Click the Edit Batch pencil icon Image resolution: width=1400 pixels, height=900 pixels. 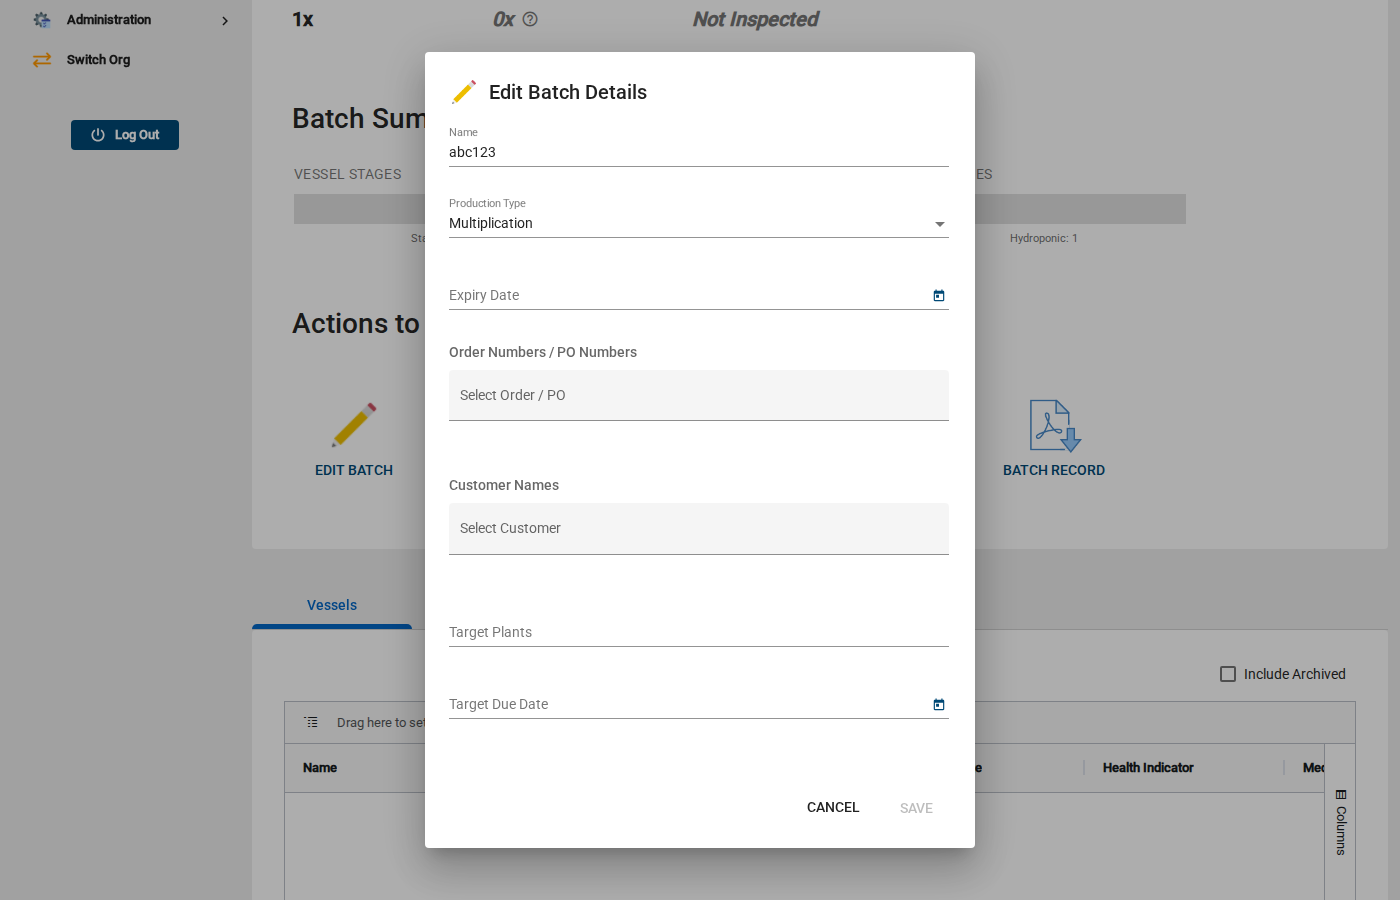click(354, 424)
